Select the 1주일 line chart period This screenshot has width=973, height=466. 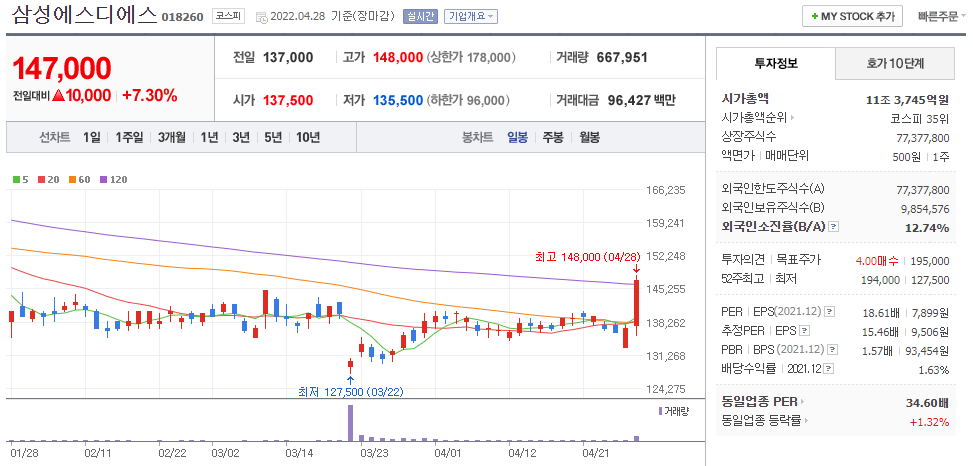[129, 138]
